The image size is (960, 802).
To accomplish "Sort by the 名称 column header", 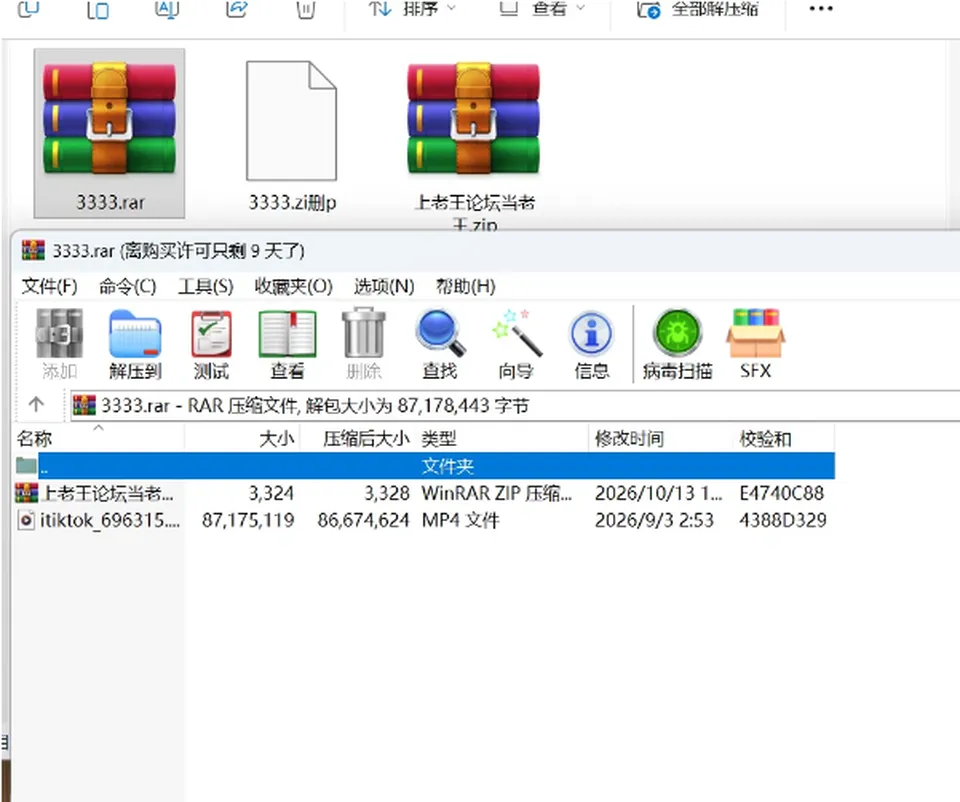I will (x=99, y=438).
